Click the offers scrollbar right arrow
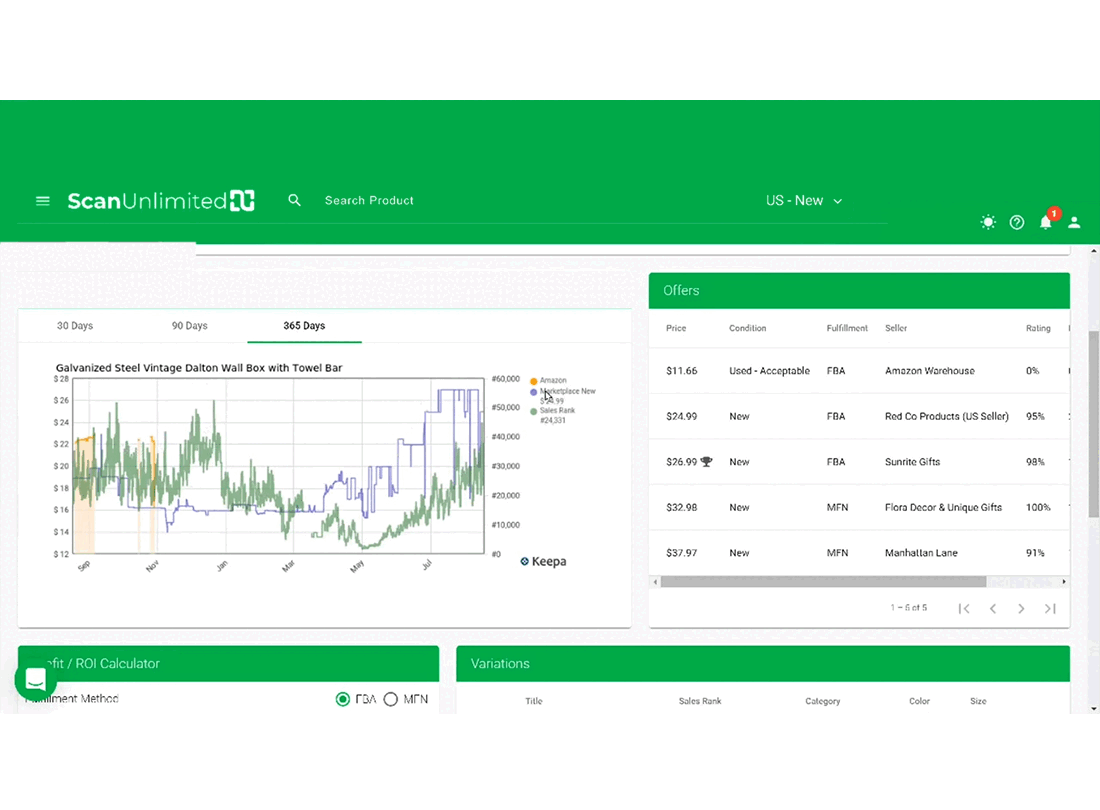1100x810 pixels. pyautogui.click(x=1064, y=581)
